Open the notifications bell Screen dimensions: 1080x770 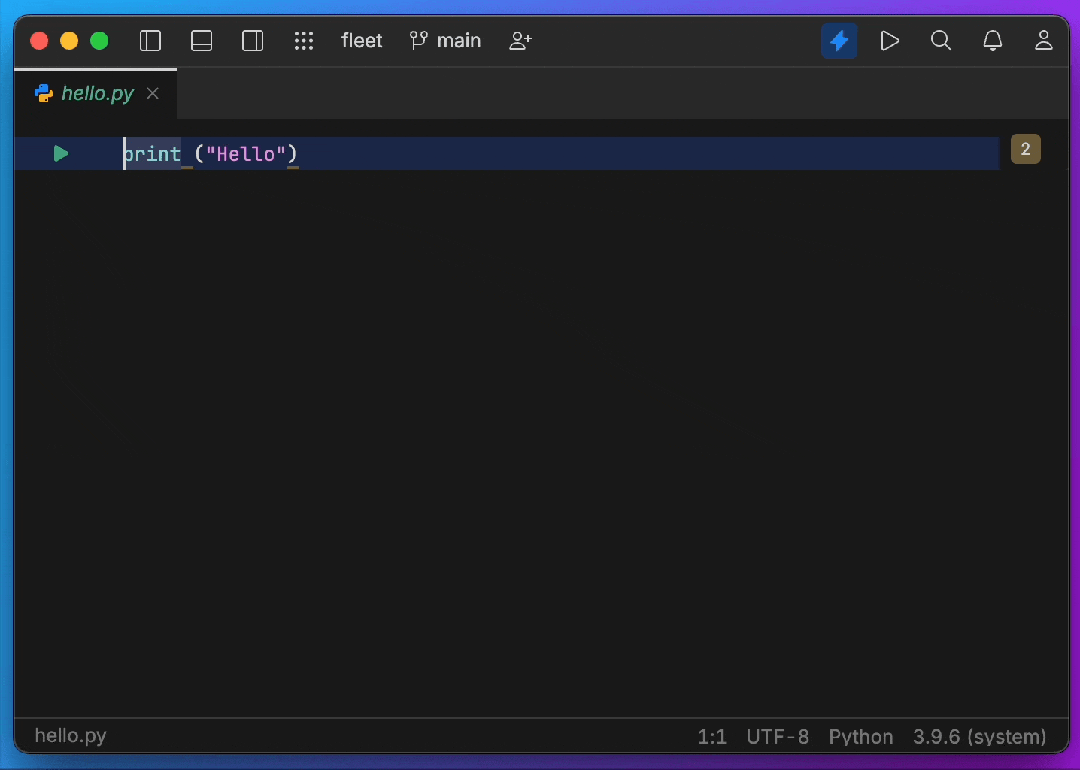pos(993,41)
